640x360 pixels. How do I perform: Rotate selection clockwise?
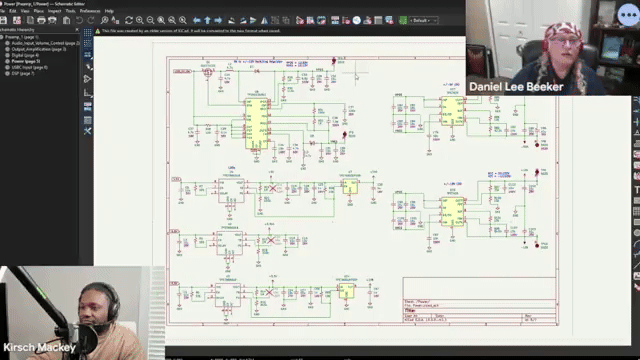[242, 20]
